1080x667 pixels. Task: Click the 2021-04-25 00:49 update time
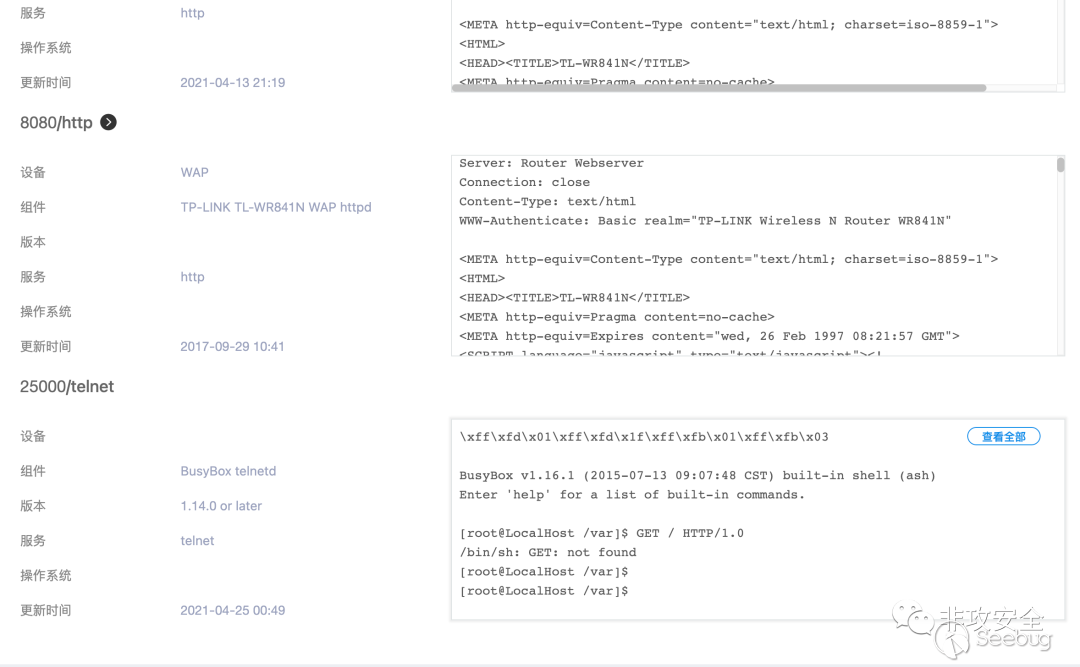232,610
